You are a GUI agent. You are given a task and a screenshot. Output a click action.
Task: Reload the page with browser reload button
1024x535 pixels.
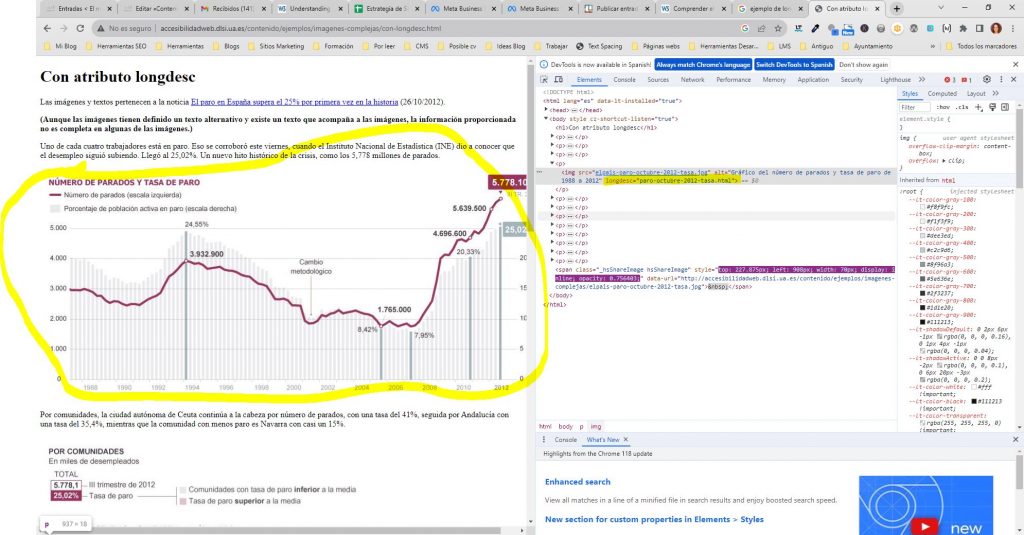click(80, 28)
